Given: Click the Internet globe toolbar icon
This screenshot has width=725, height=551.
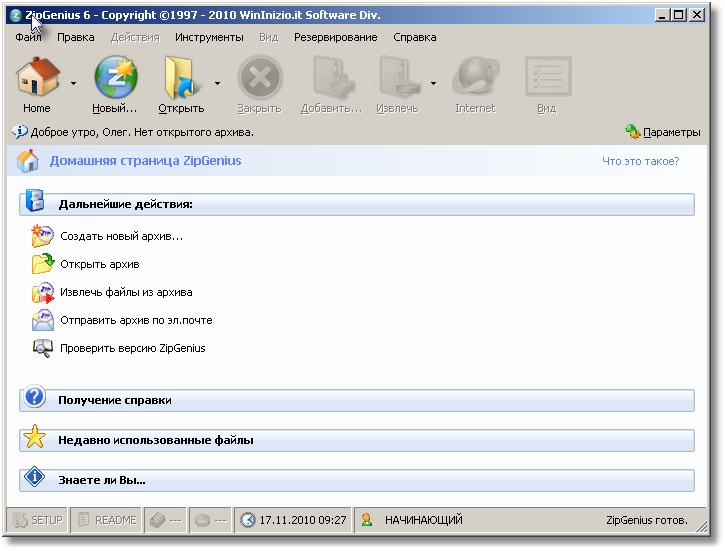Looking at the screenshot, I should (476, 78).
